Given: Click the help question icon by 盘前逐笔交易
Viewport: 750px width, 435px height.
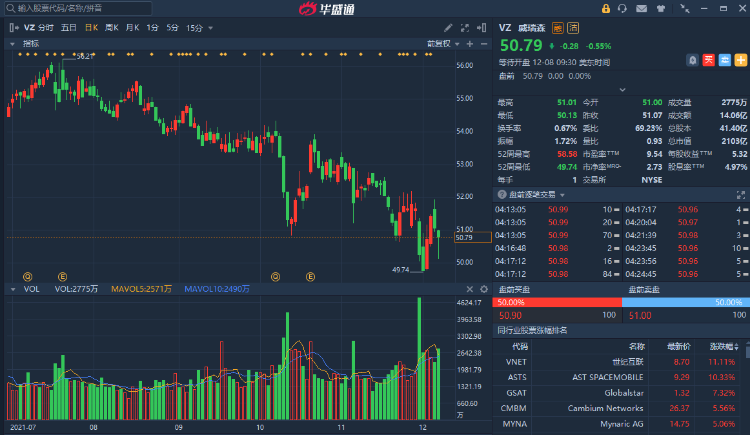Looking at the screenshot, I should click(502, 195).
